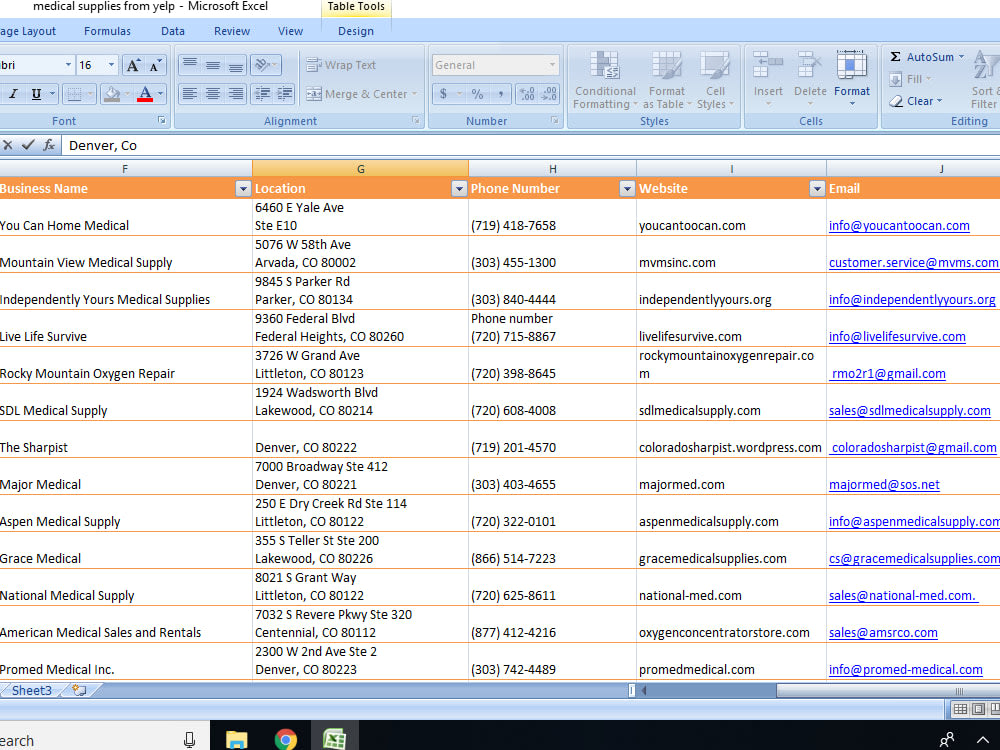This screenshot has width=1000, height=750.
Task: Toggle Wrap Text
Action: [x=341, y=65]
